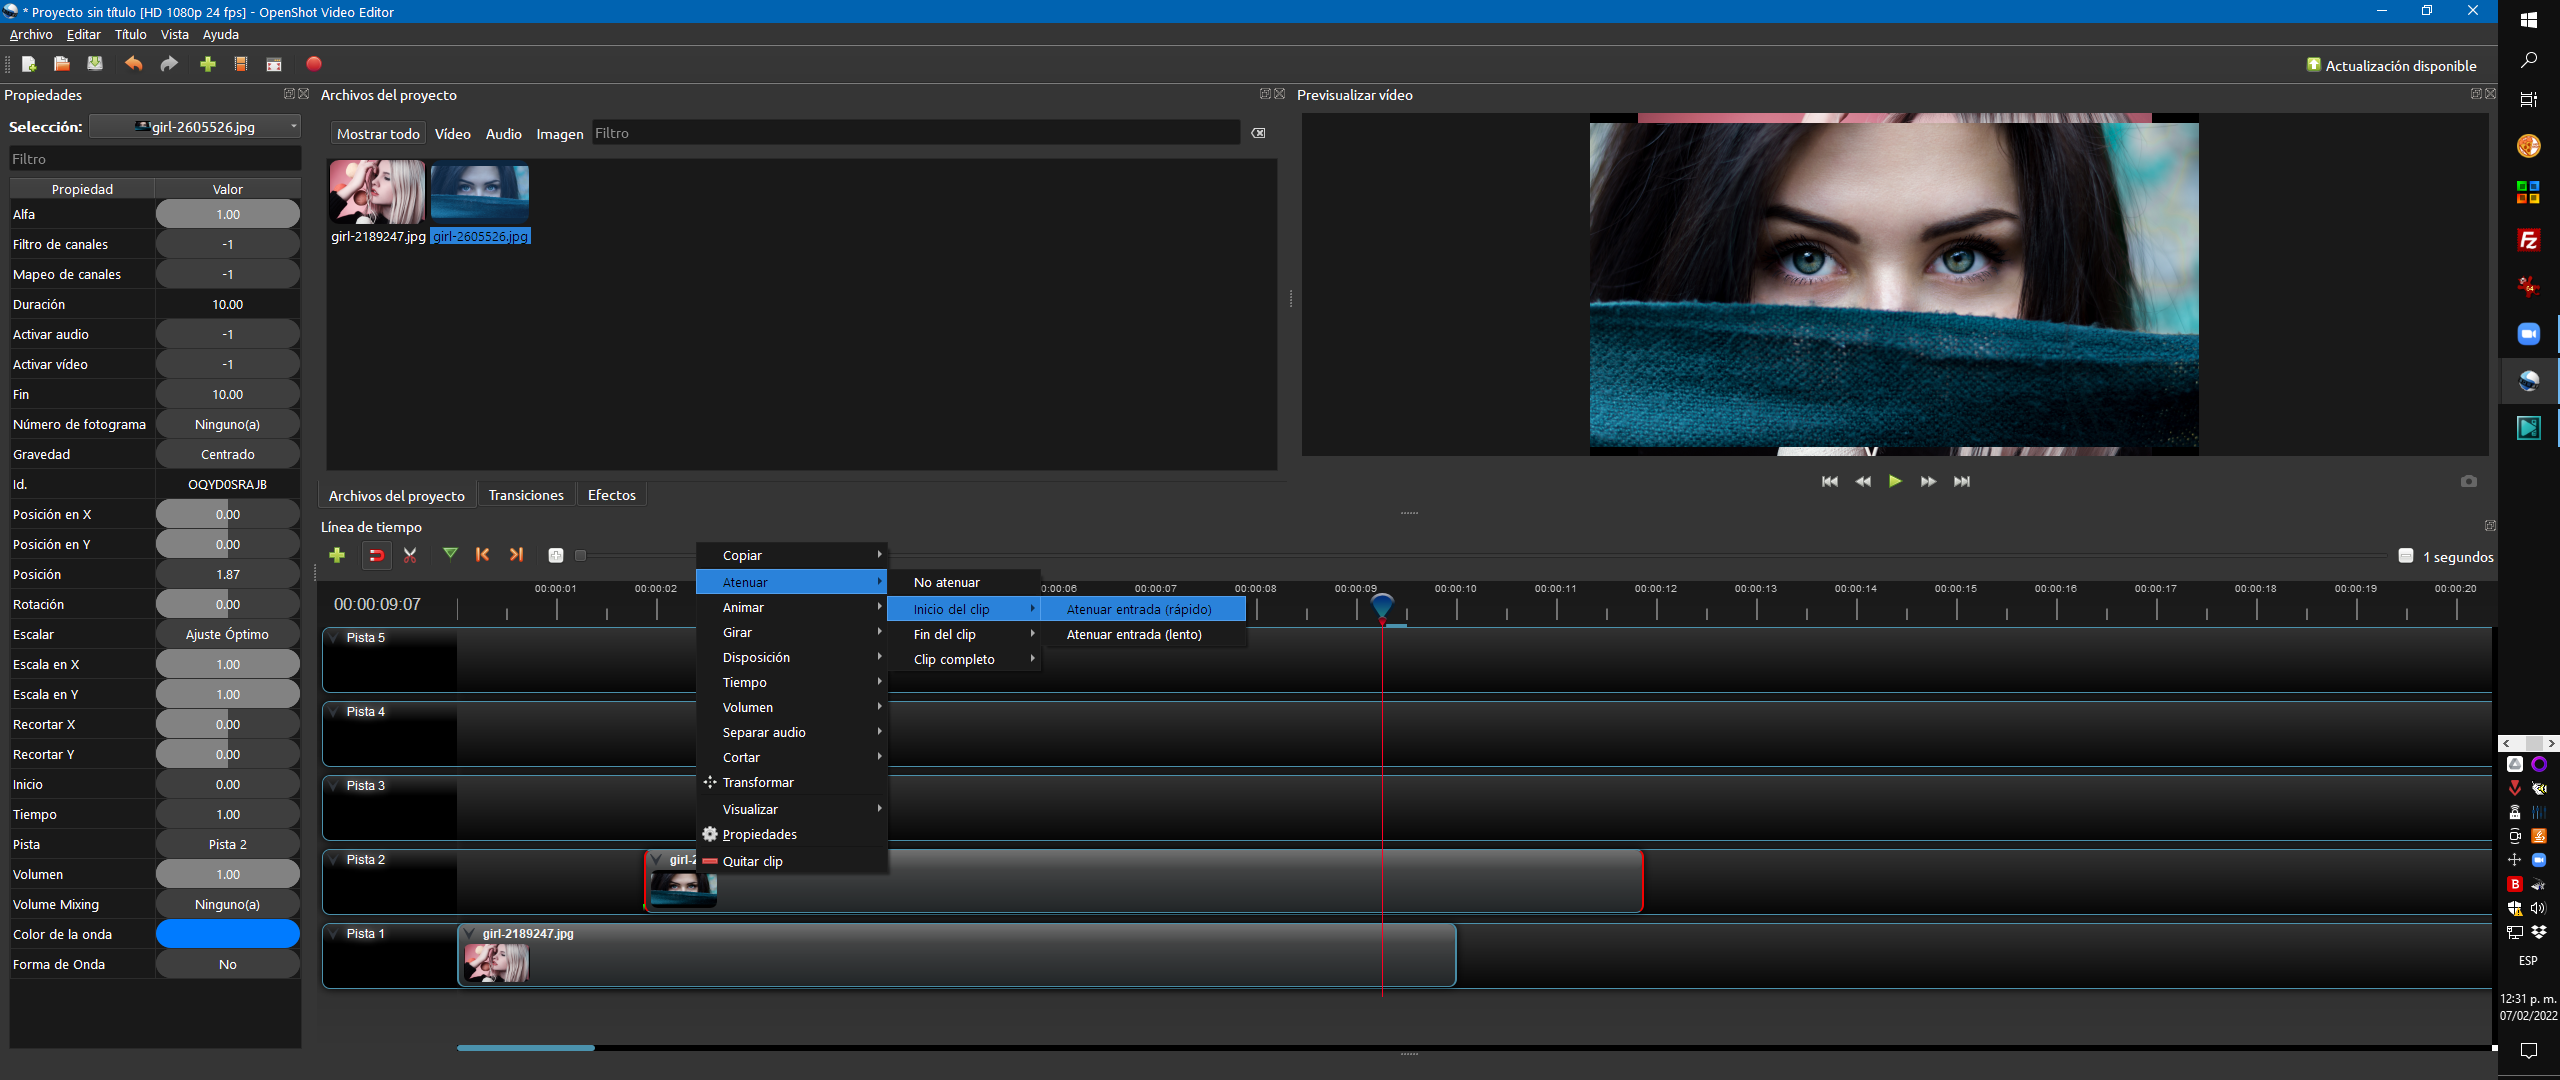This screenshot has height=1080, width=2560.
Task: Click the New Project toolbar icon
Action: coord(29,64)
